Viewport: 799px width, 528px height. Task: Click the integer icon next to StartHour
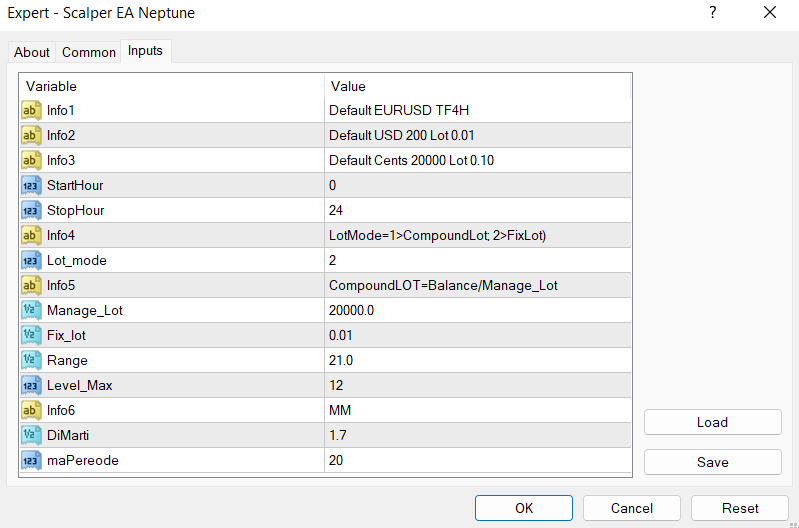[31, 185]
